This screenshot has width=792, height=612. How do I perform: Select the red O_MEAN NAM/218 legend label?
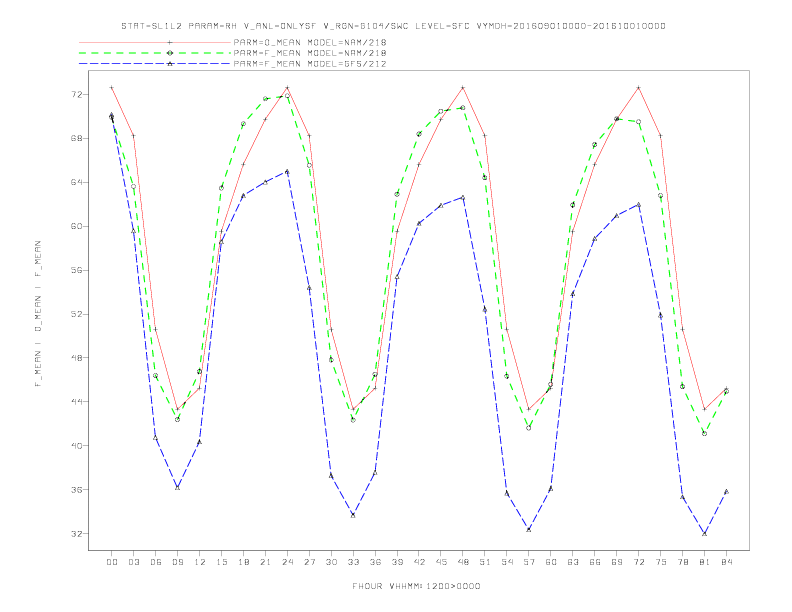coord(310,42)
